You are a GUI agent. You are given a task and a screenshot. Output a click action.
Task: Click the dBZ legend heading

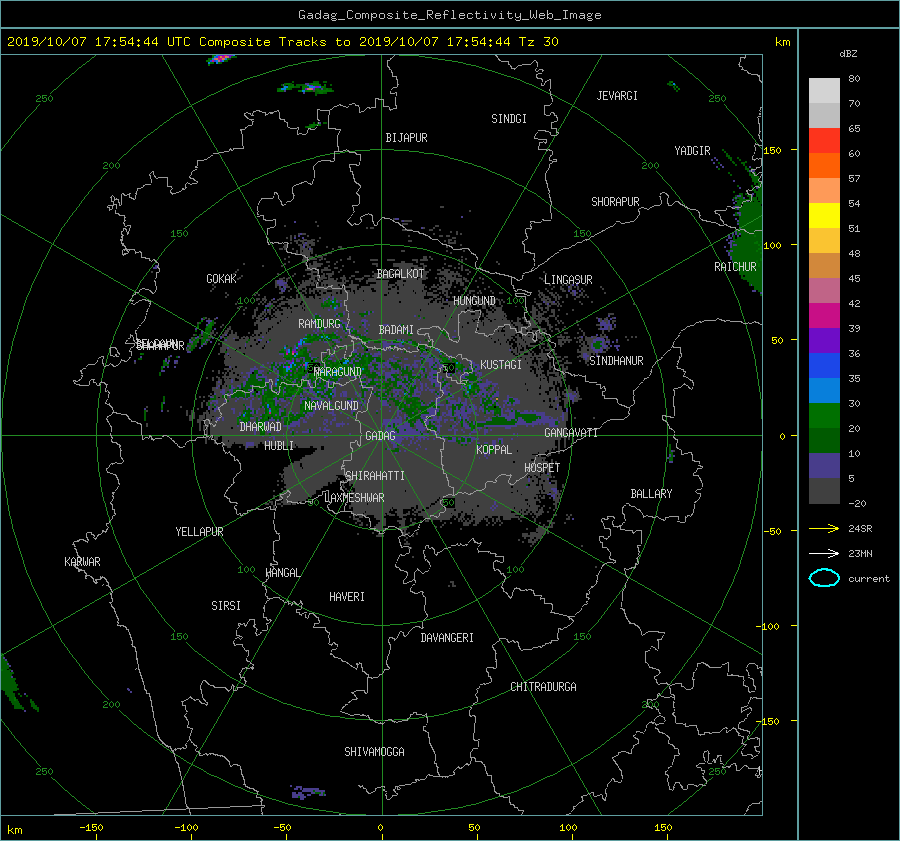pyautogui.click(x=848, y=54)
